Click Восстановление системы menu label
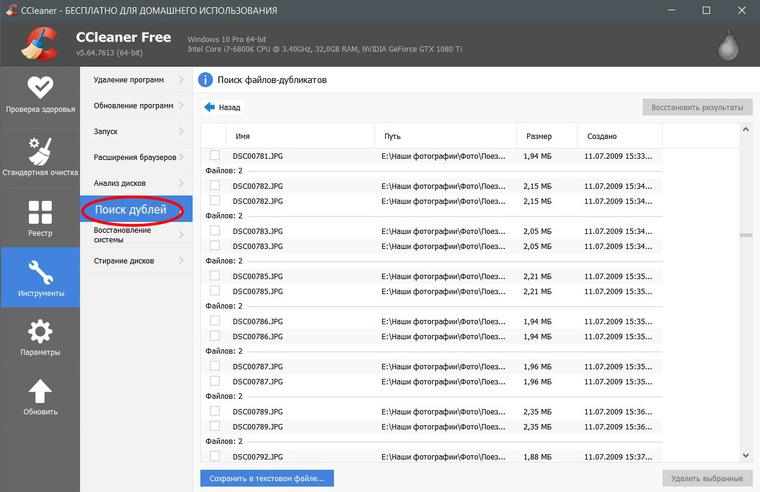This screenshot has height=492, width=760. 123,235
